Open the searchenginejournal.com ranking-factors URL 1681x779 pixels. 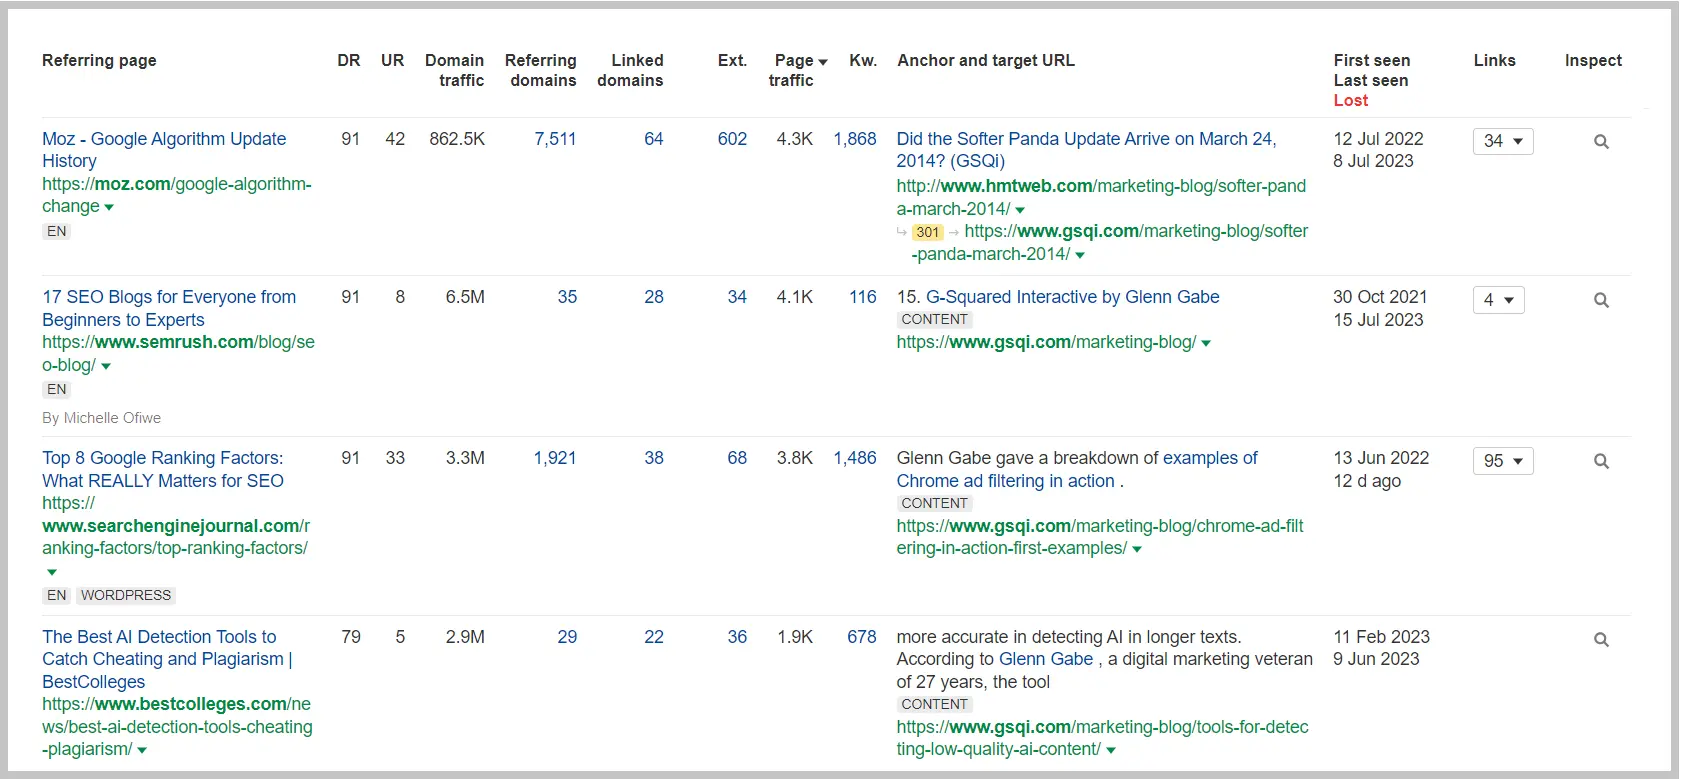[176, 526]
